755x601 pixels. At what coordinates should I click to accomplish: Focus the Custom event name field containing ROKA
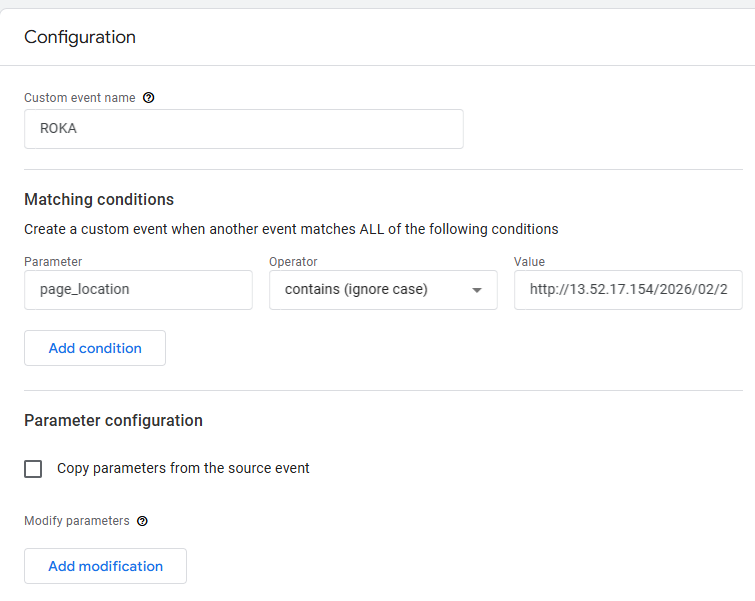click(x=243, y=129)
